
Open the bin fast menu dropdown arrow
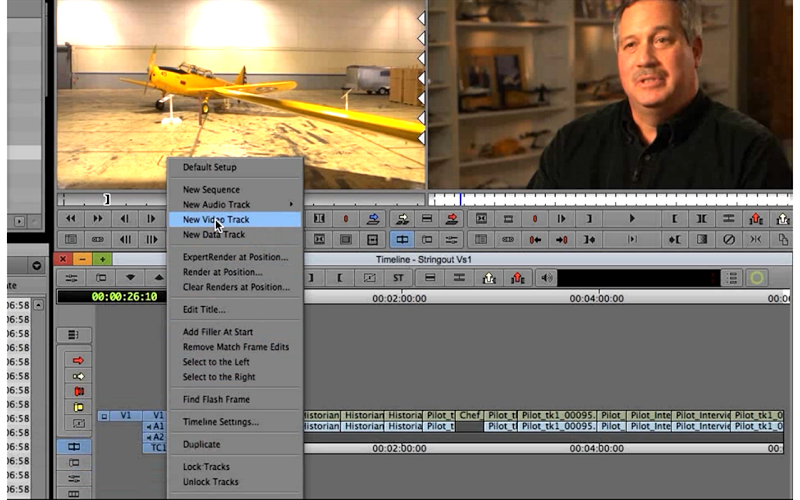click(x=38, y=266)
